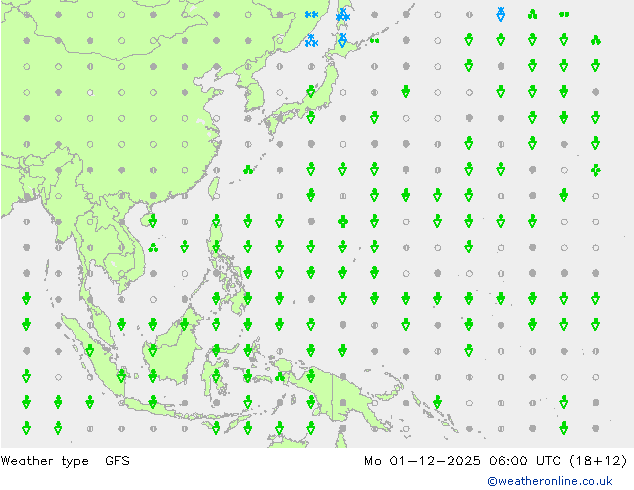Click the large blue snowflake cluster over Sakhalin
634x490 pixels.
(x=343, y=15)
